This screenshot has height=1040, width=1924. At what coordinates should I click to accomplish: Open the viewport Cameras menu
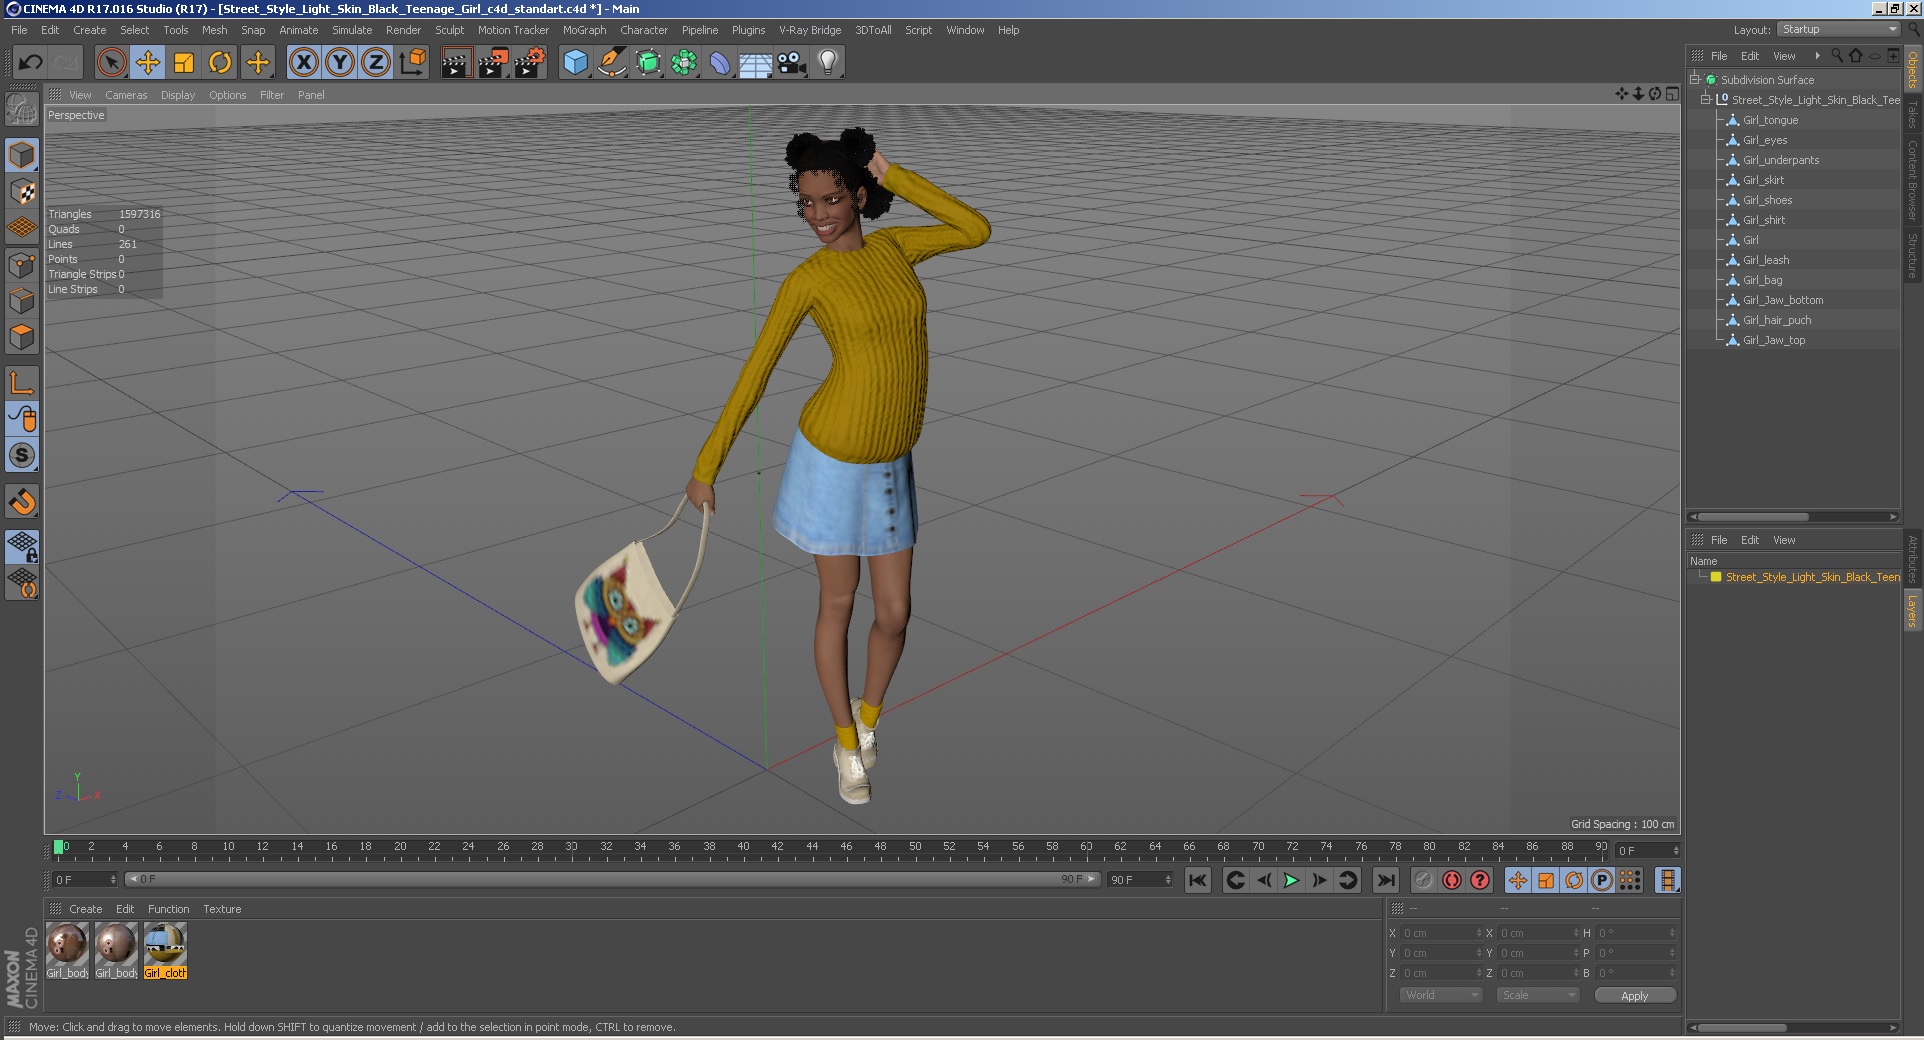126,95
